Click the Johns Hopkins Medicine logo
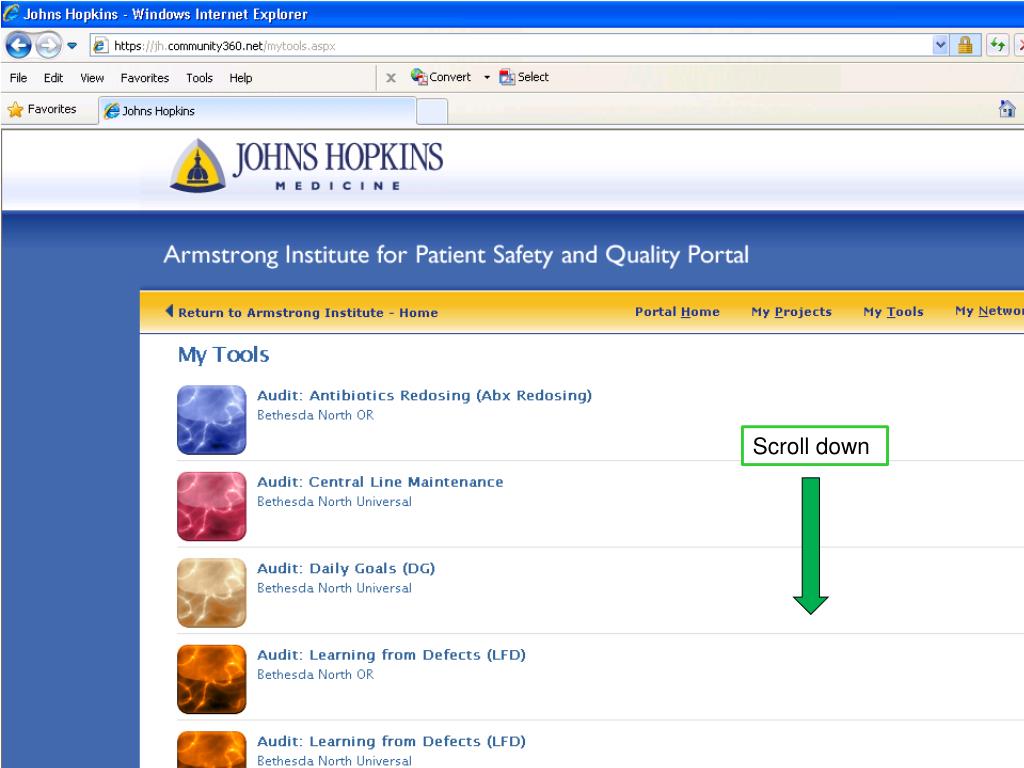The height and width of the screenshot is (768, 1024). (306, 166)
